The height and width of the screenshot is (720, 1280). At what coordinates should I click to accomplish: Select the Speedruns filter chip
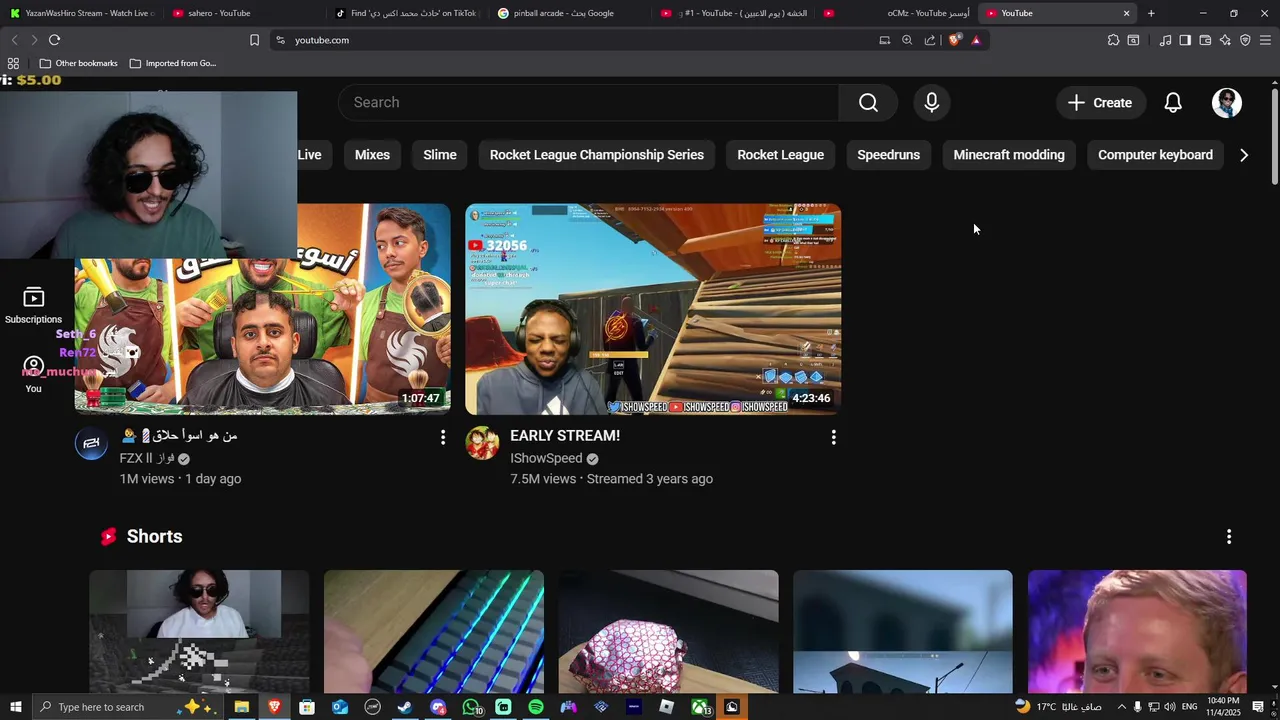tap(889, 155)
